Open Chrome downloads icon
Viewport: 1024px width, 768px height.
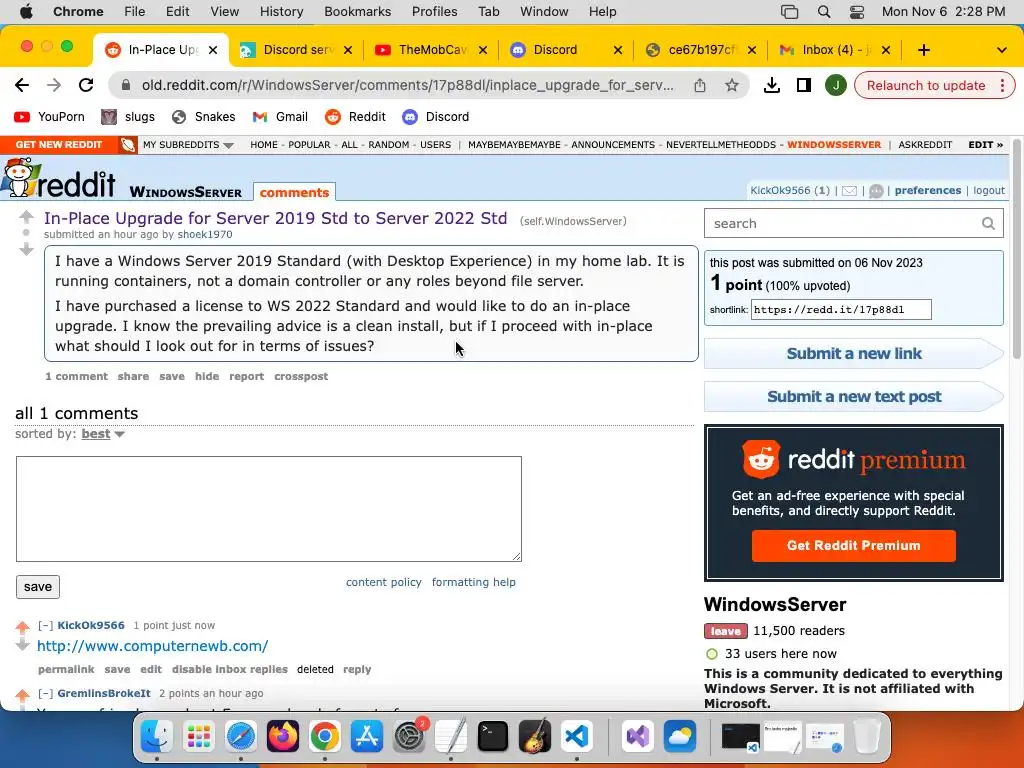pyautogui.click(x=771, y=86)
